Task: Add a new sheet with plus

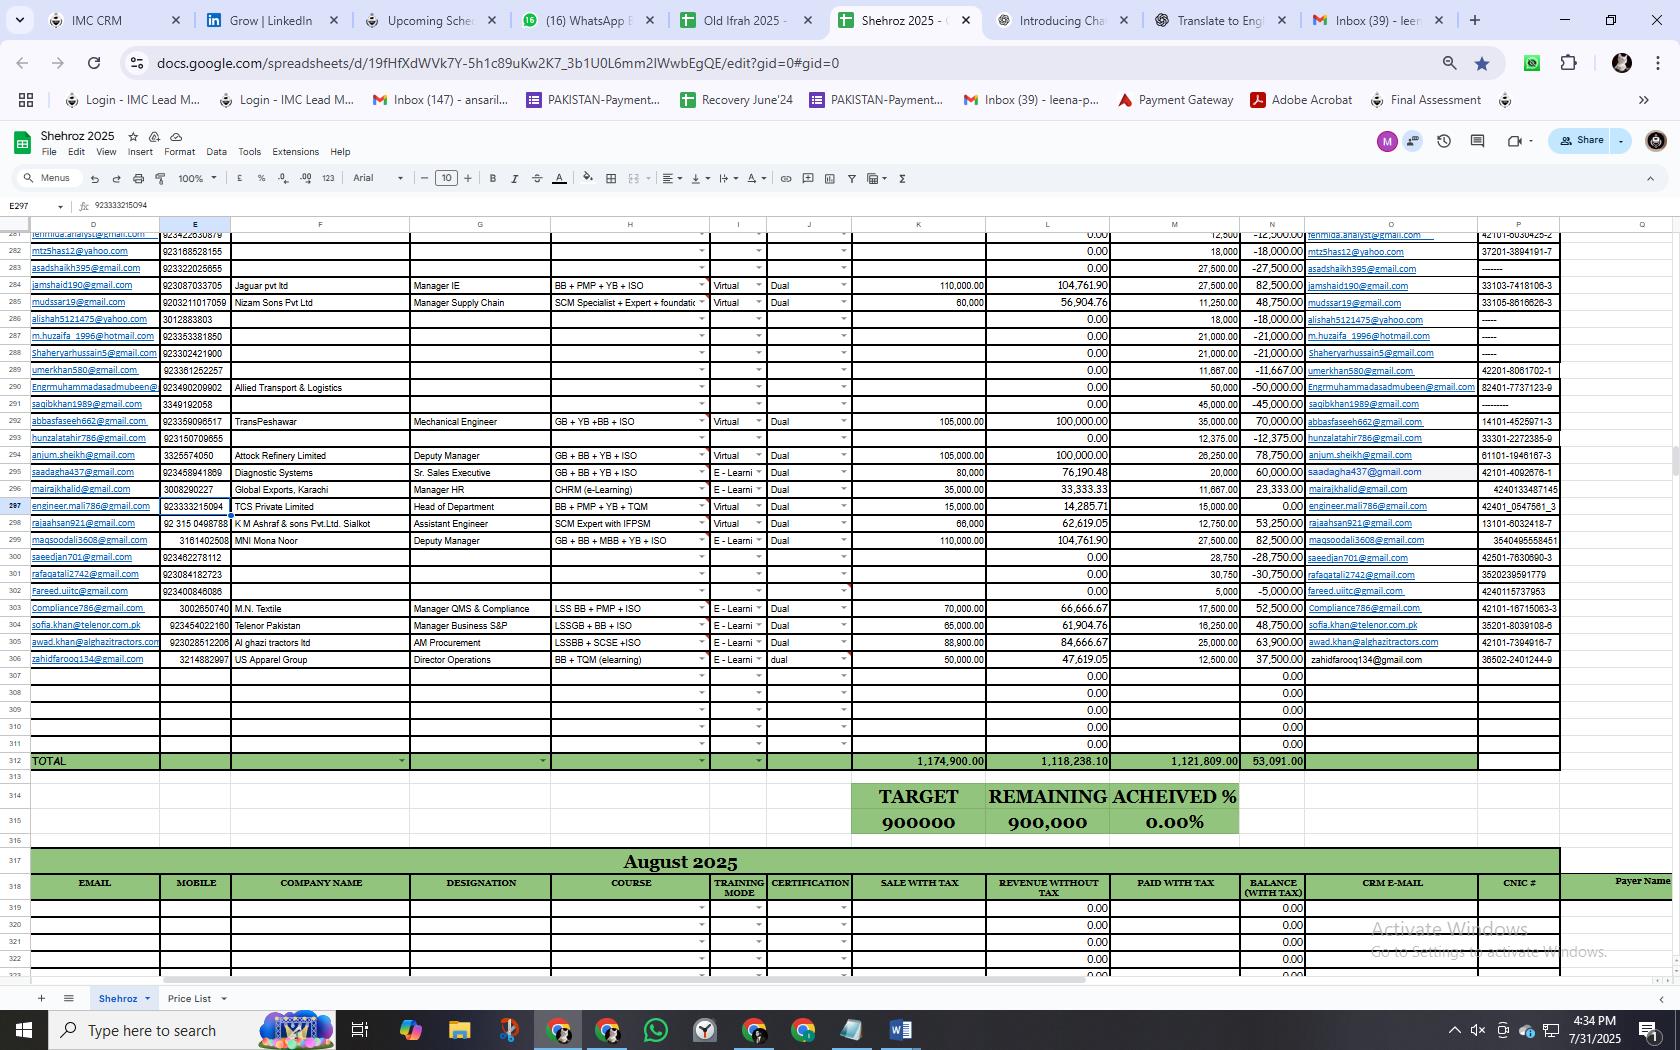Action: pos(41,998)
